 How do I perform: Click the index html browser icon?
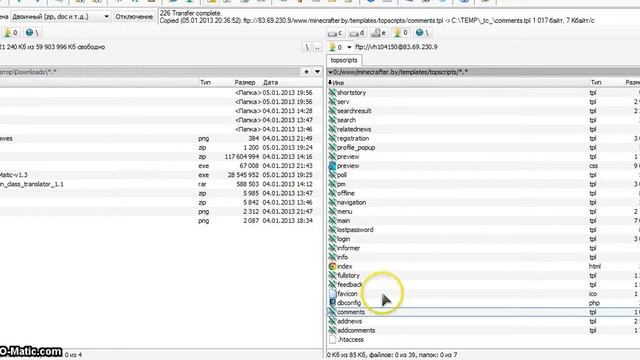click(332, 266)
